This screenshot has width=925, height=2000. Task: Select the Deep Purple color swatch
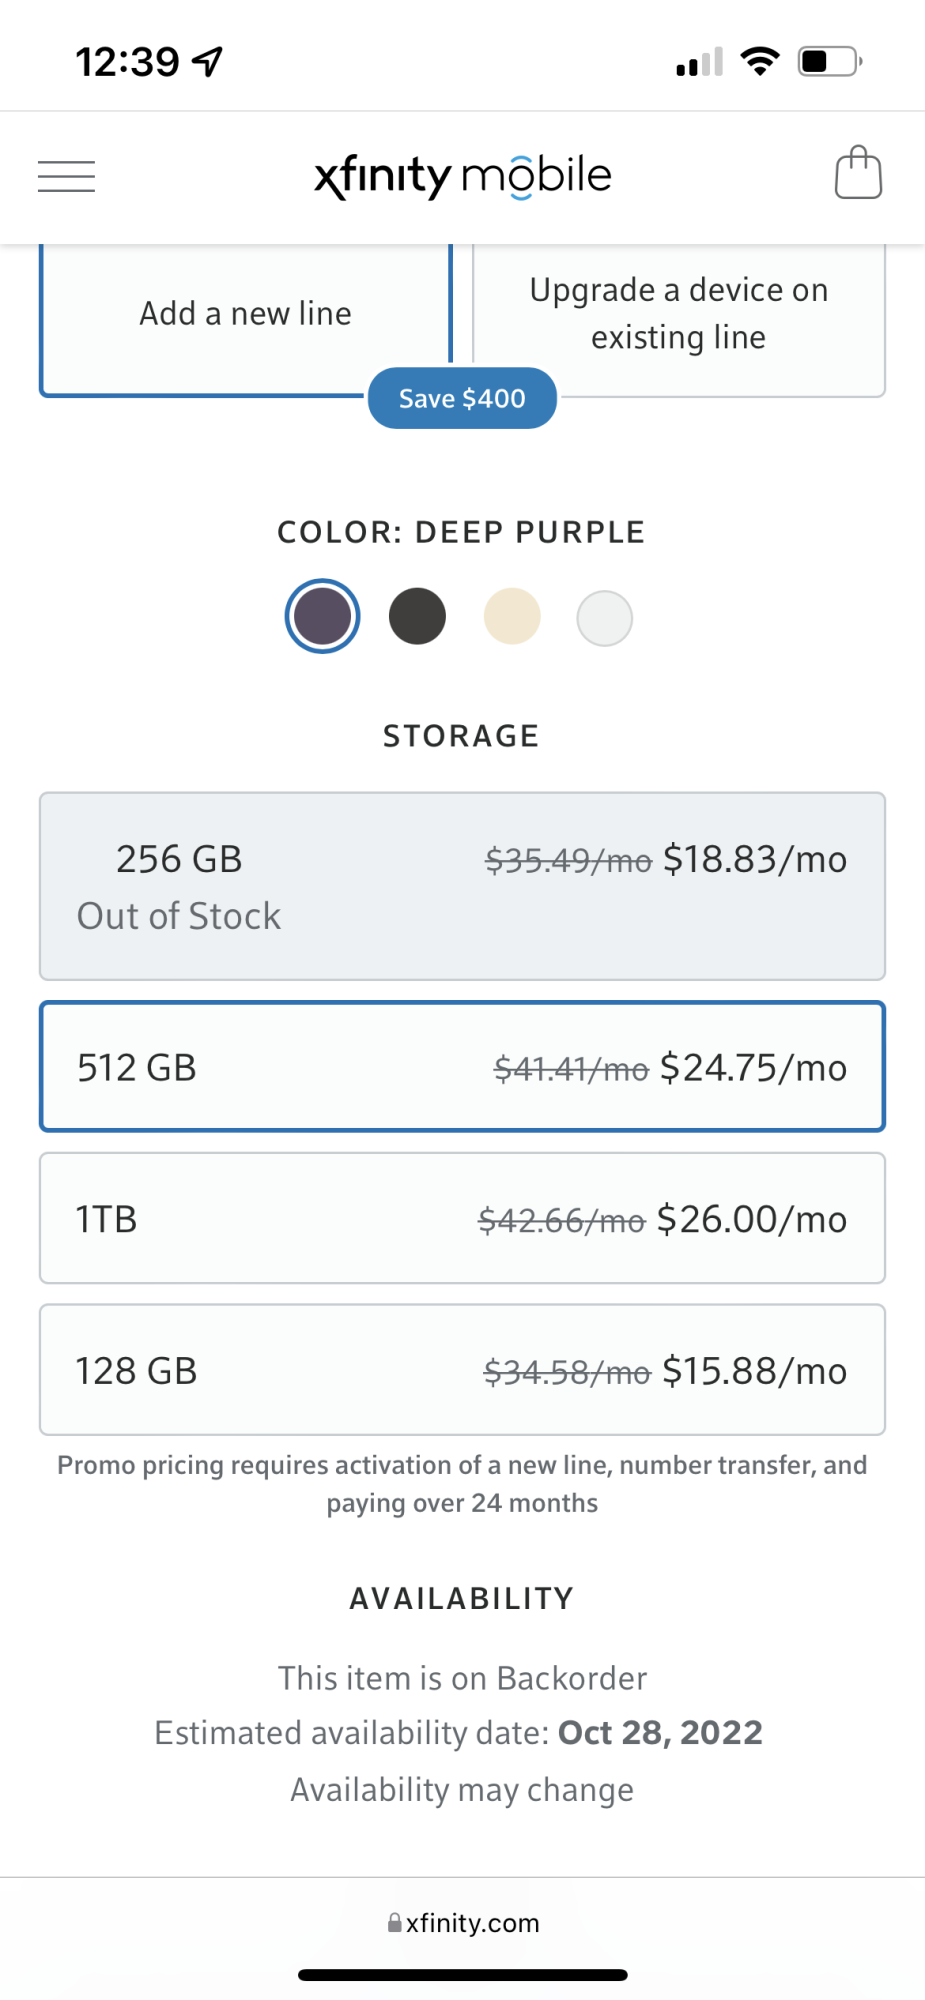click(322, 616)
